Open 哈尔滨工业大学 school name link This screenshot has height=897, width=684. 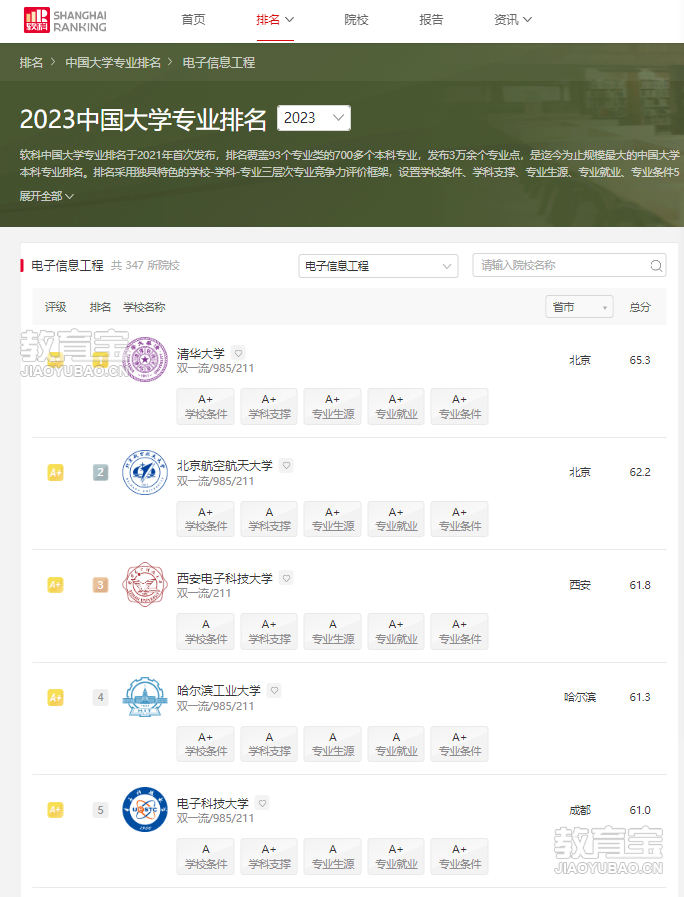click(x=218, y=690)
